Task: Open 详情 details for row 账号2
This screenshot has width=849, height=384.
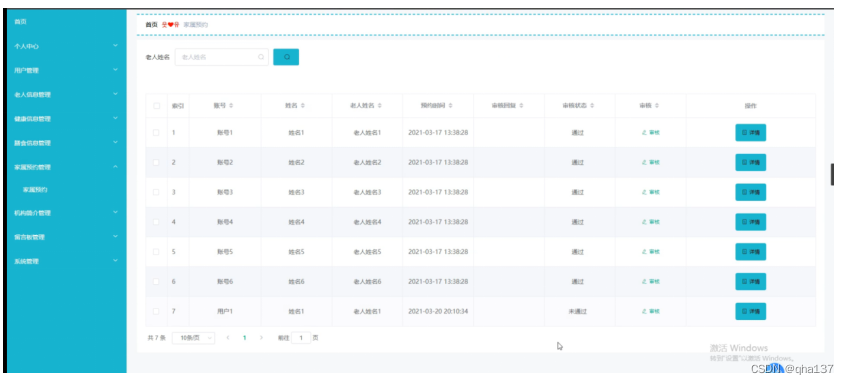Action: point(750,162)
